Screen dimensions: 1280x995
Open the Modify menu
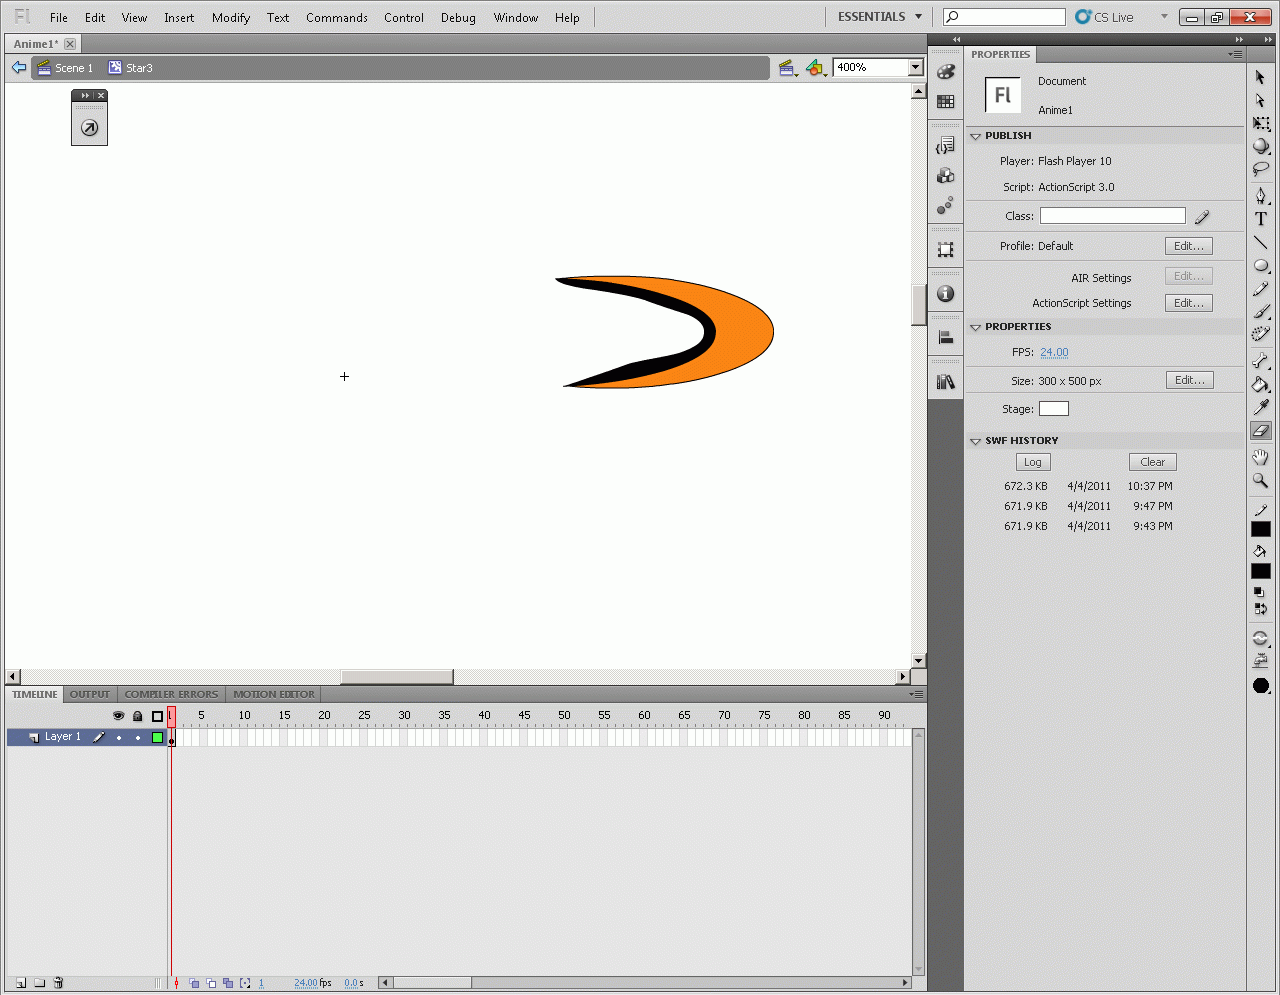(231, 18)
